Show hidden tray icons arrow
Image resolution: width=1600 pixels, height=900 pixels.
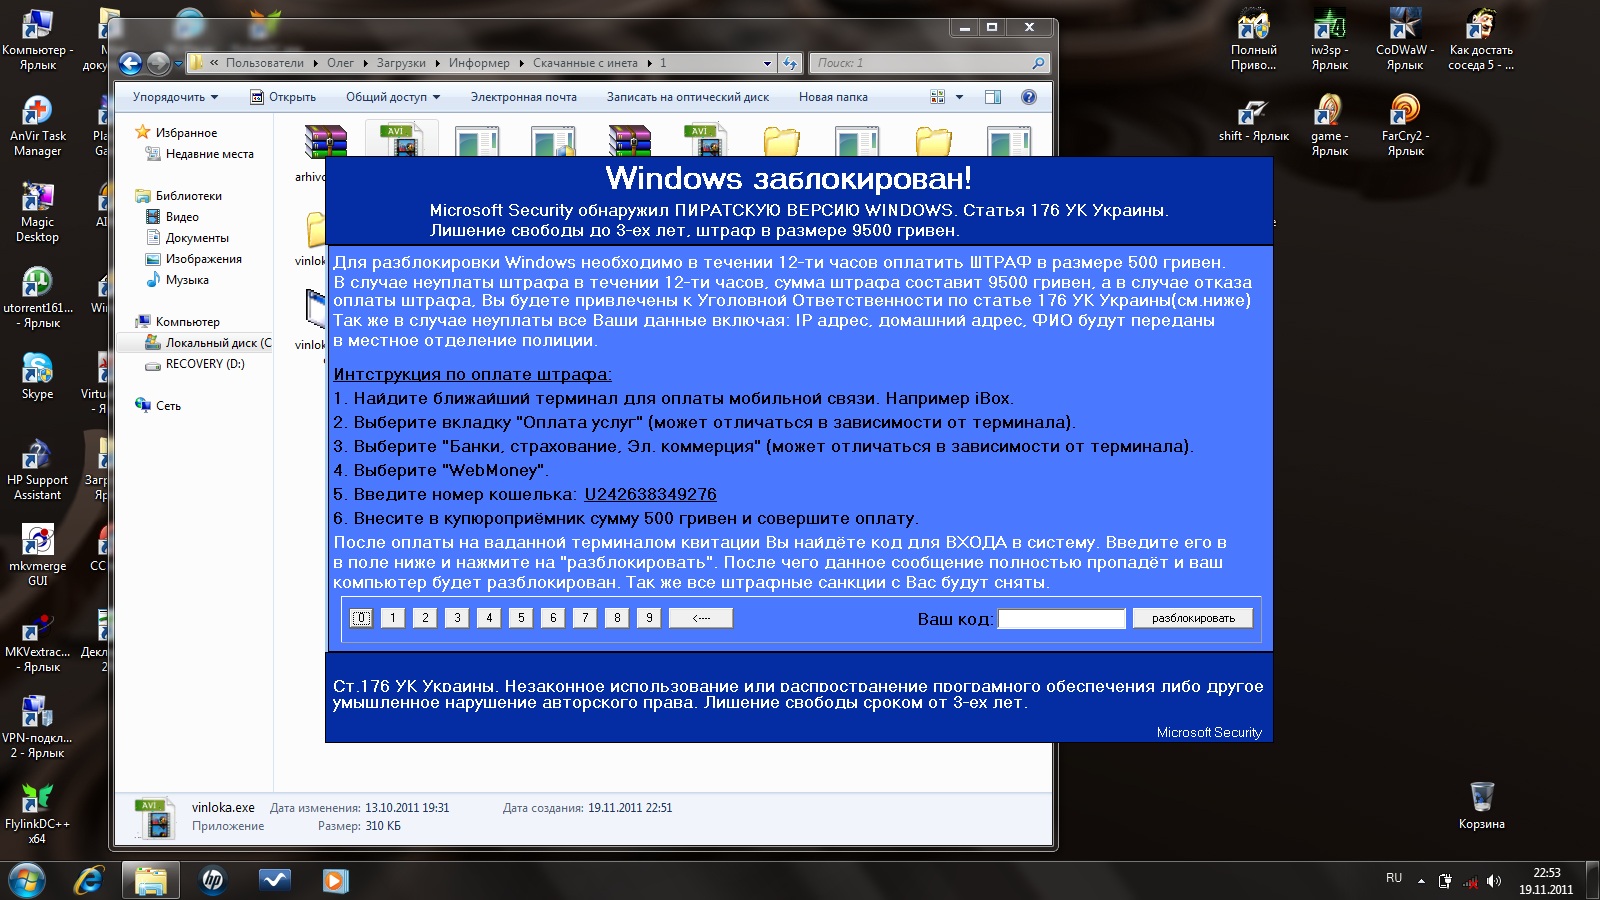click(x=1421, y=881)
